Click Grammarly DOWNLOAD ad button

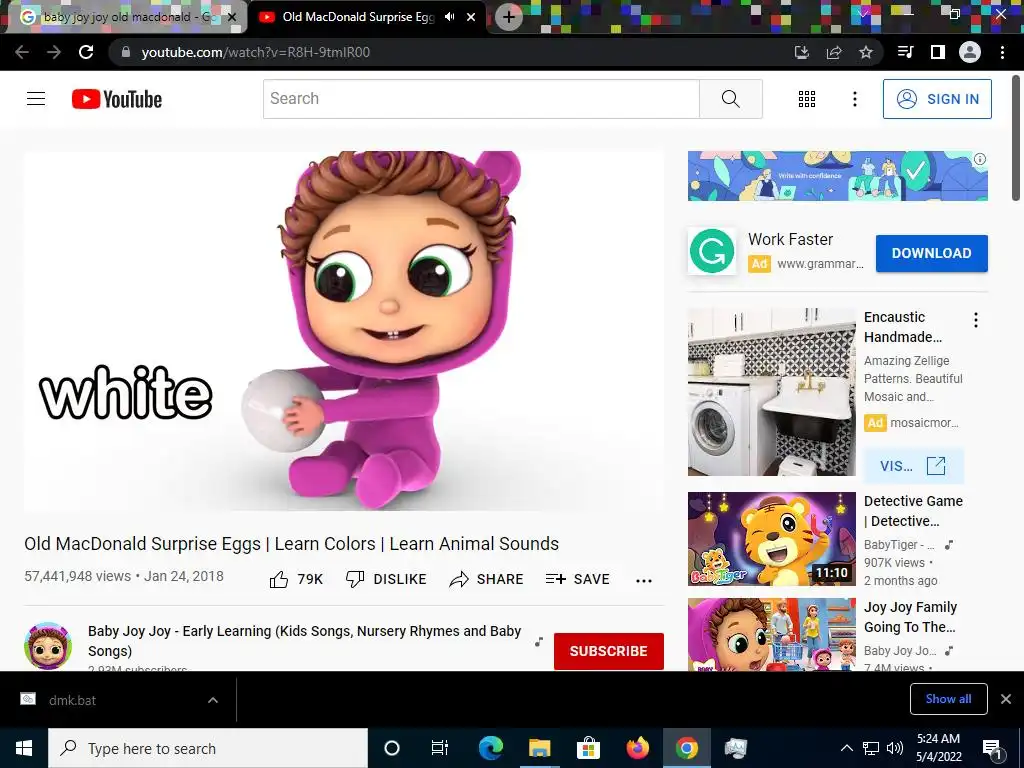point(931,253)
